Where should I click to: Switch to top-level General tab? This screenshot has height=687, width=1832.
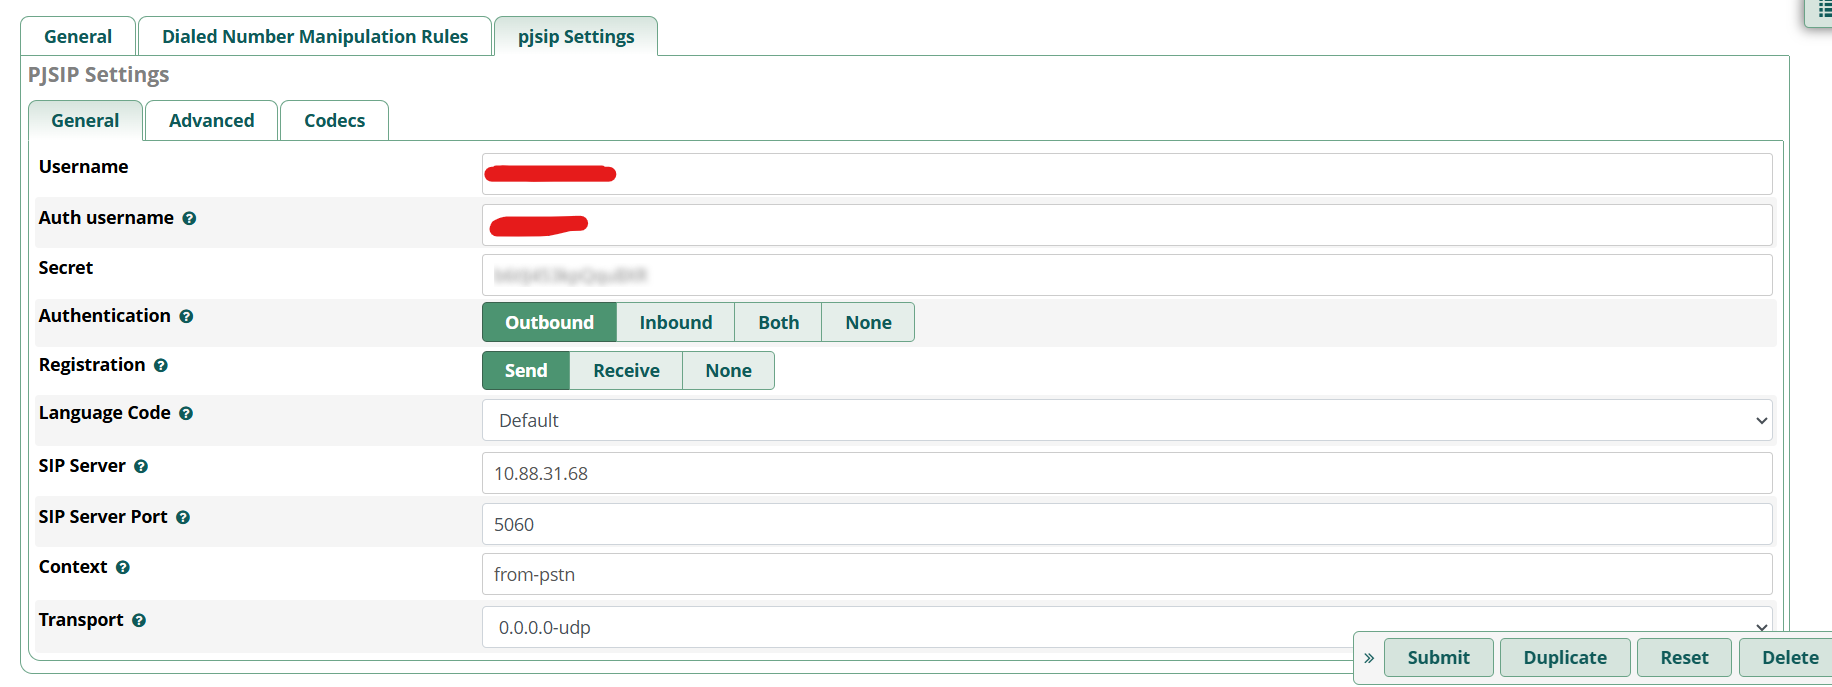click(78, 36)
